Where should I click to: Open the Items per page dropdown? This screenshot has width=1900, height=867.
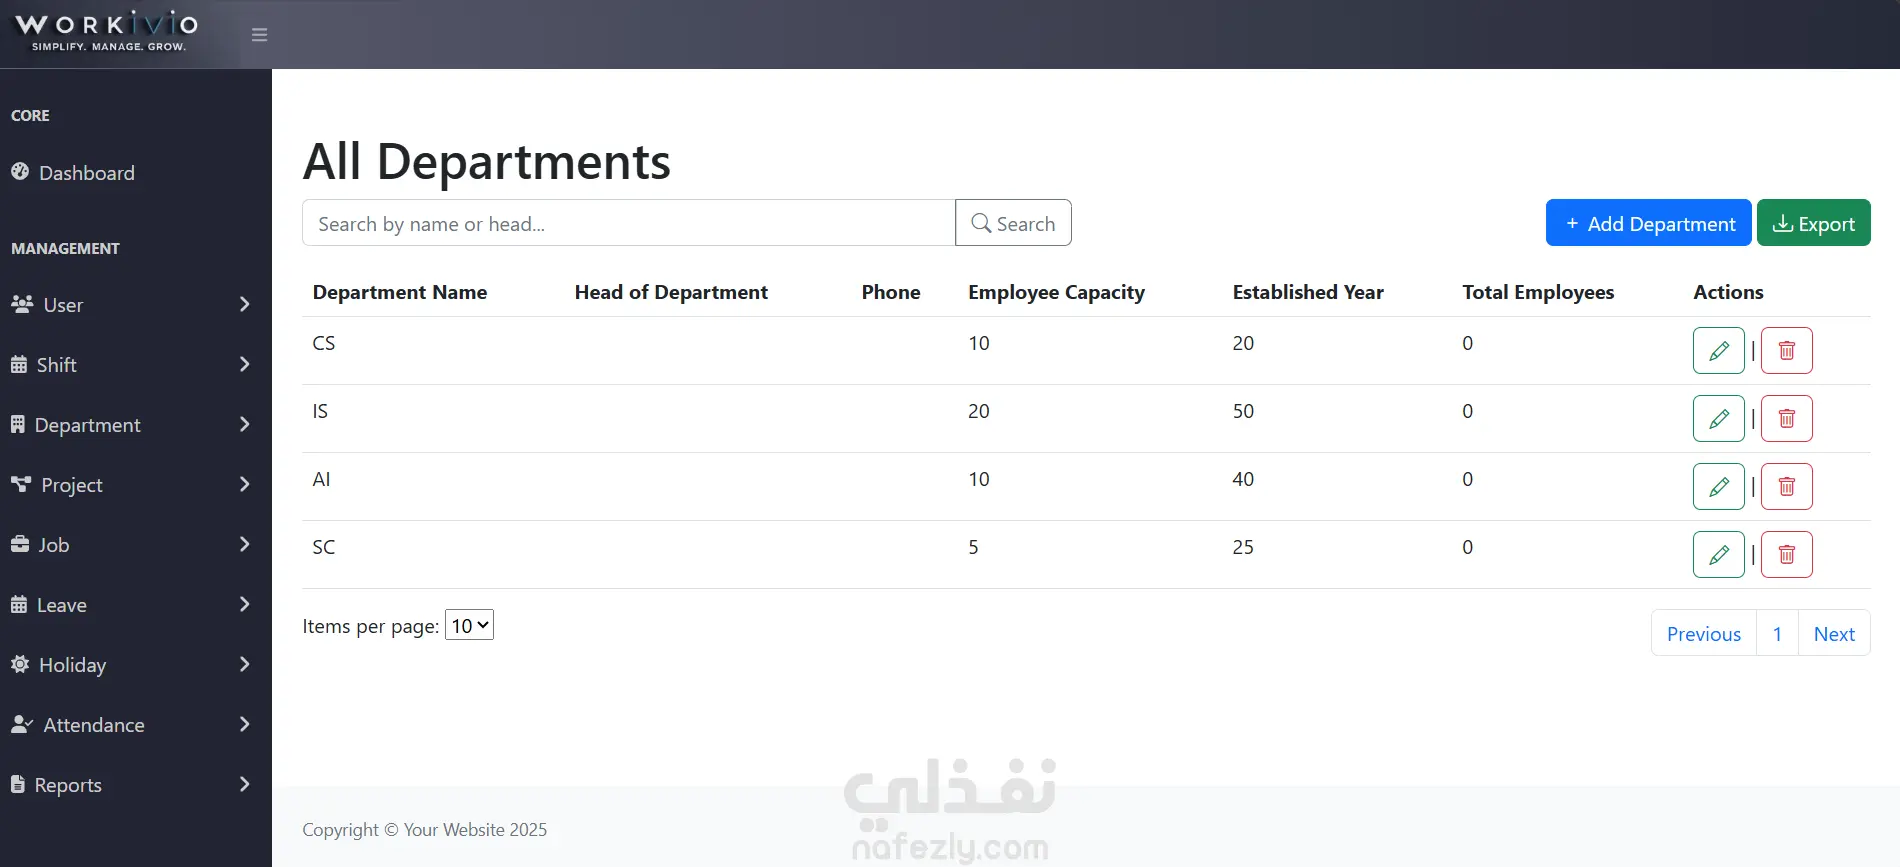(x=469, y=626)
